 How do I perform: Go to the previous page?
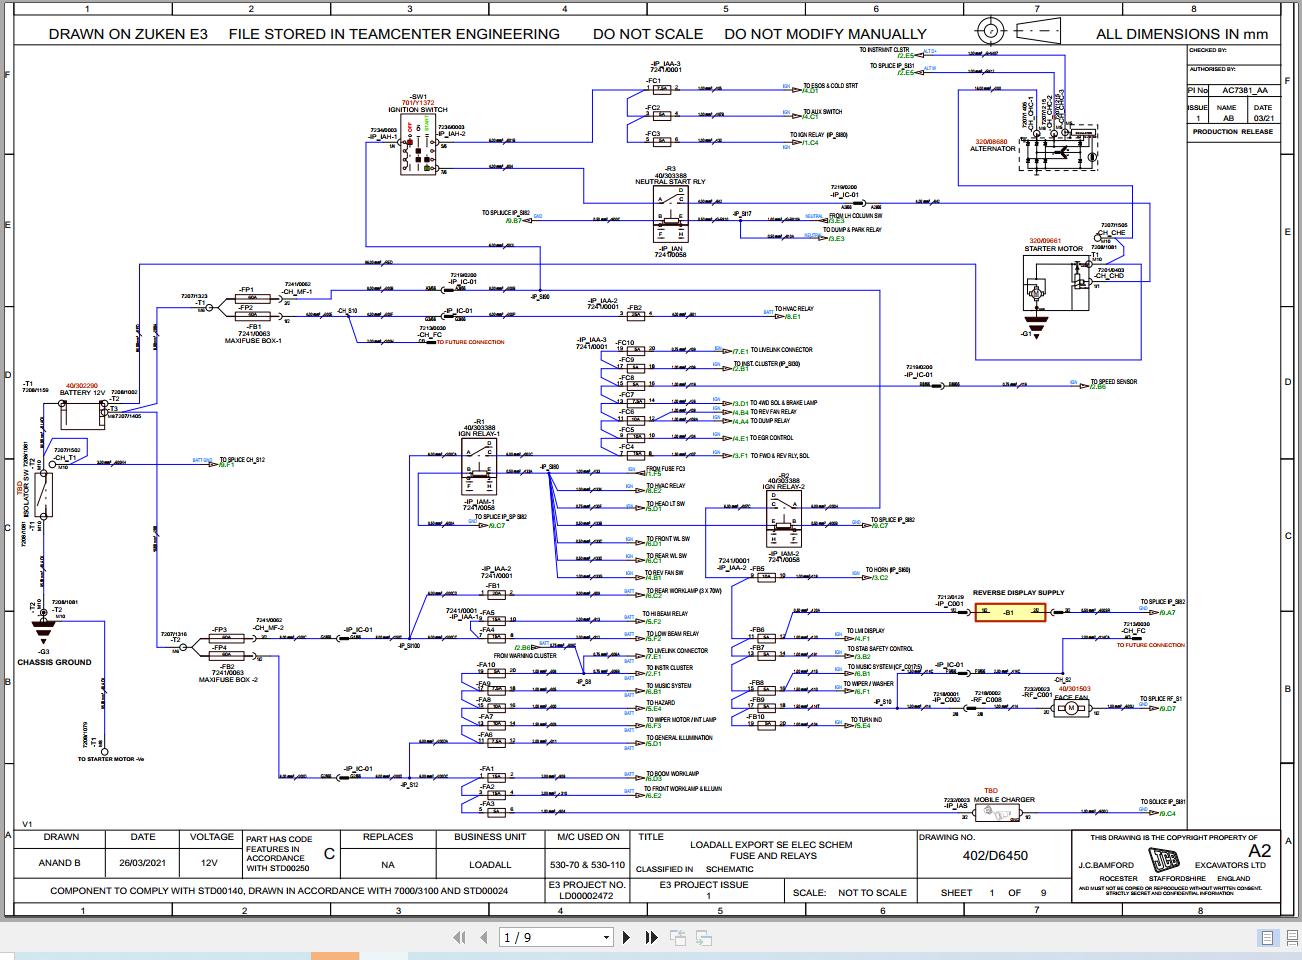click(x=485, y=937)
